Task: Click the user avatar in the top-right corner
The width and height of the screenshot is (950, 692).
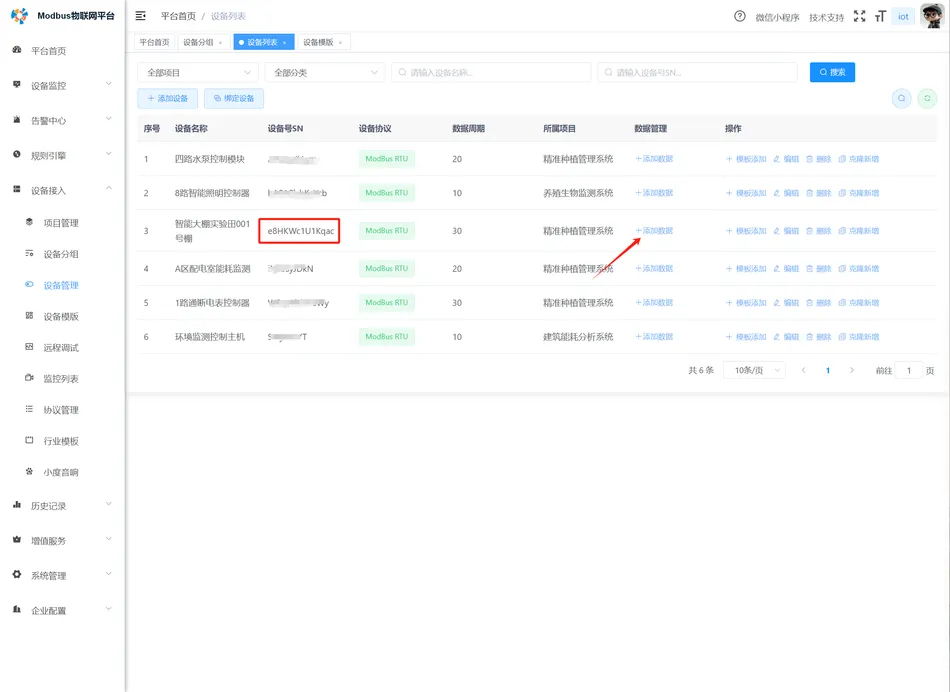Action: [930, 16]
